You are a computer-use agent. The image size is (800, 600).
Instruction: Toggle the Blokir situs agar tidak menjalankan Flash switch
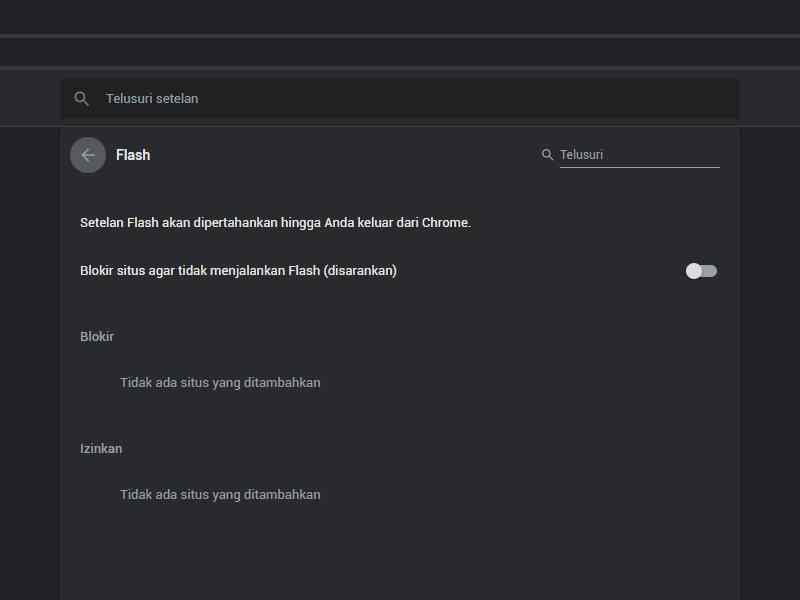point(701,271)
